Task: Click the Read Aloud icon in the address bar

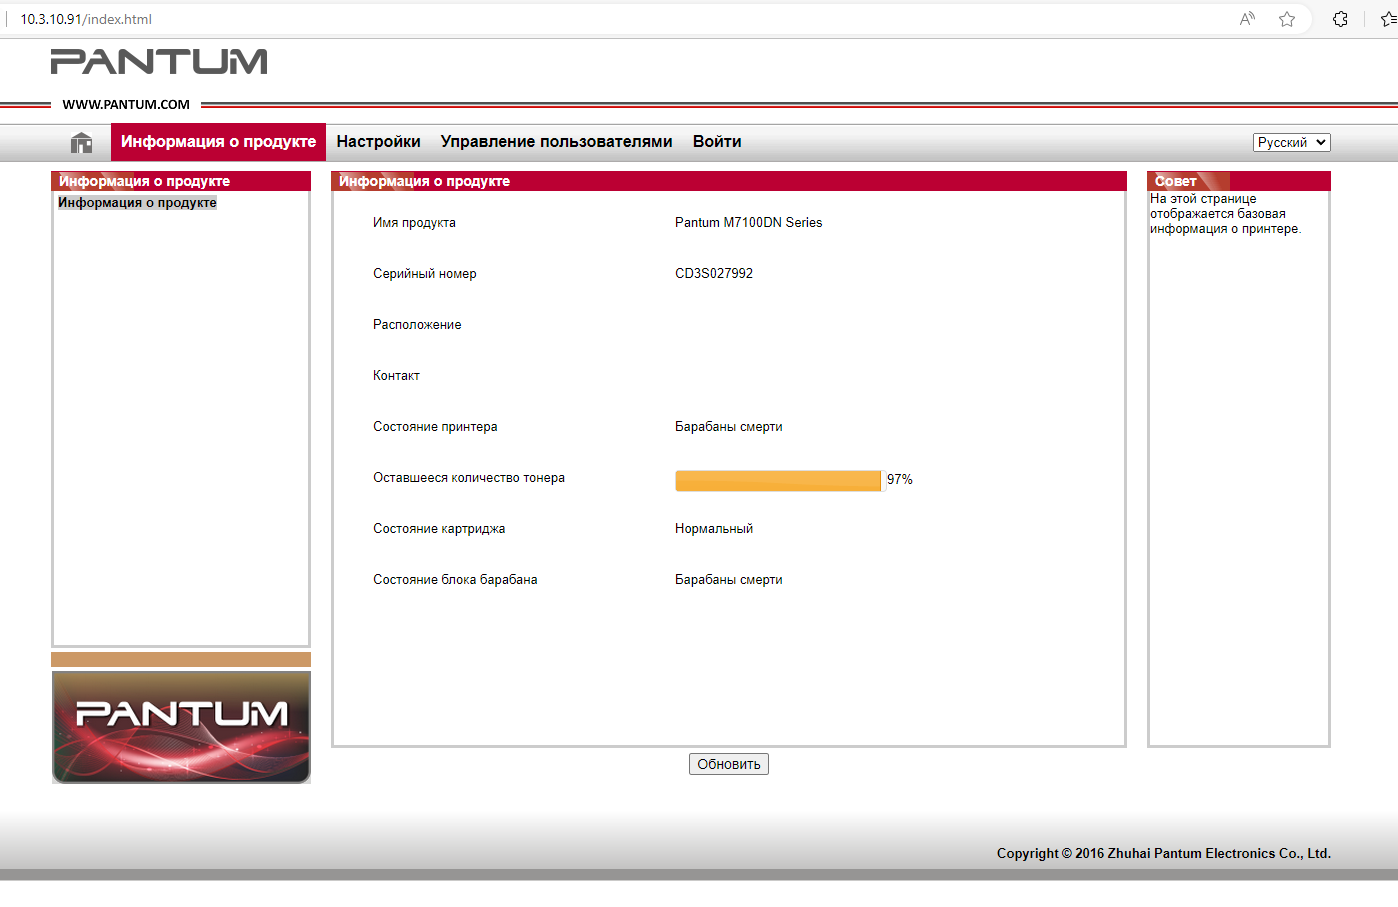Action: [1247, 19]
